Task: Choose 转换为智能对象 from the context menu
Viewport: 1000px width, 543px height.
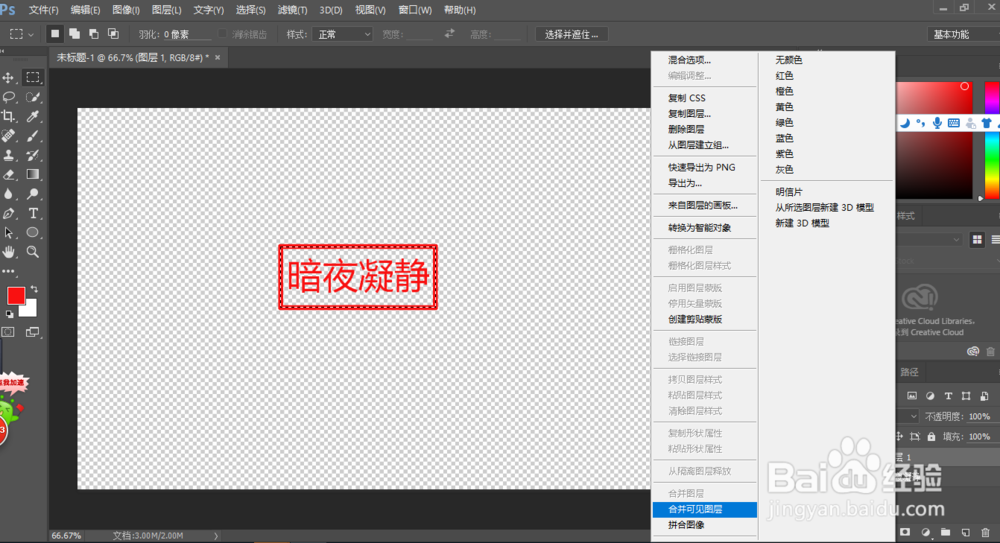Action: tap(705, 228)
